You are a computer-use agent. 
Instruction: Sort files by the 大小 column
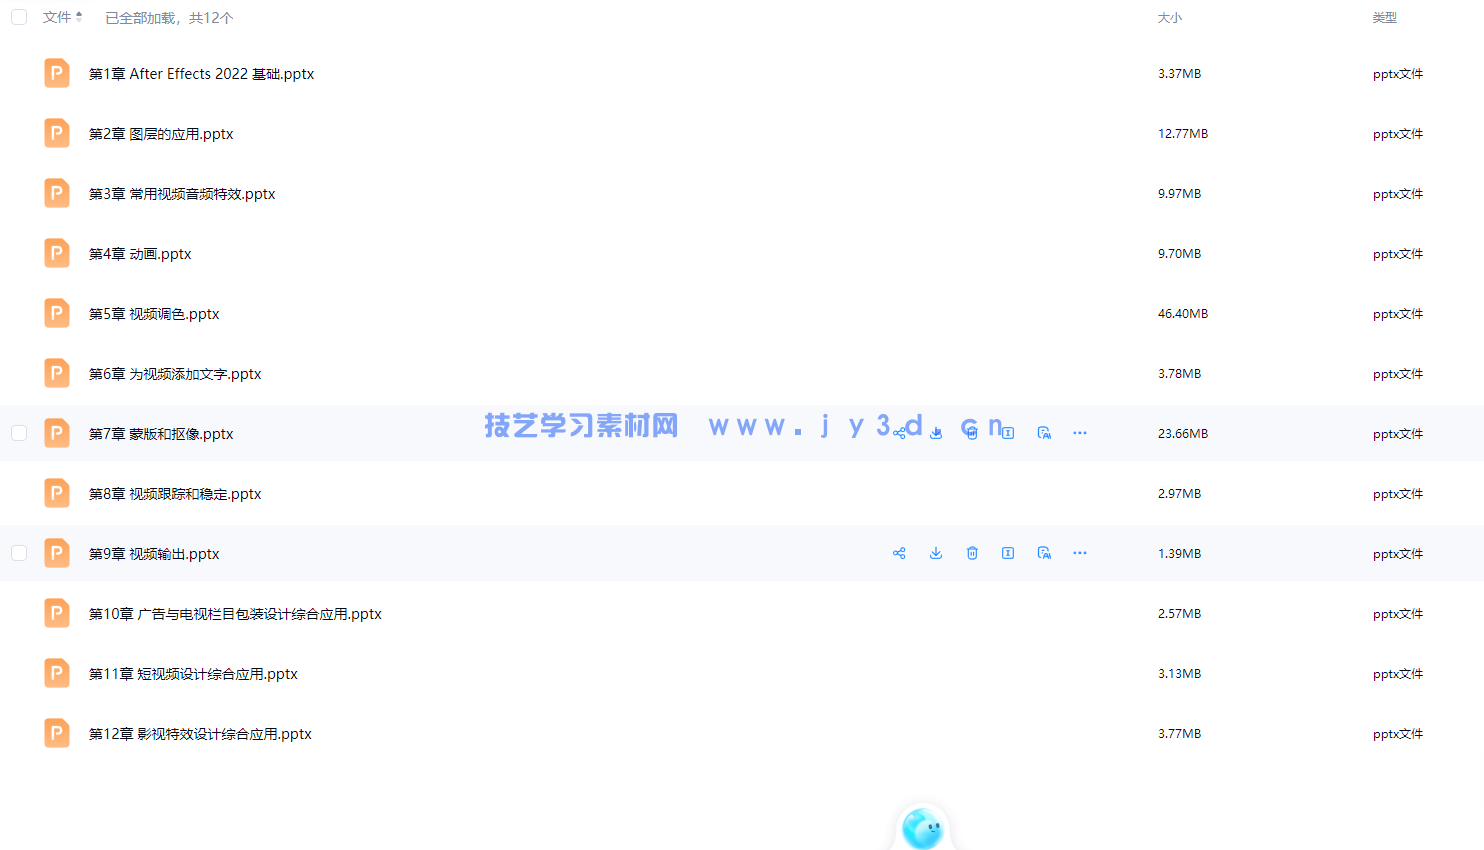pos(1170,17)
